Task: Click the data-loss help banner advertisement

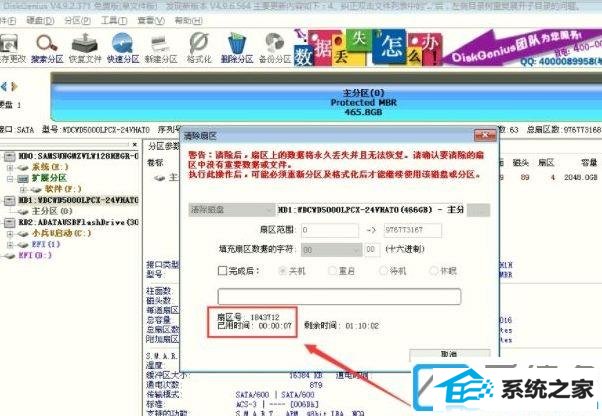Action: 368,48
